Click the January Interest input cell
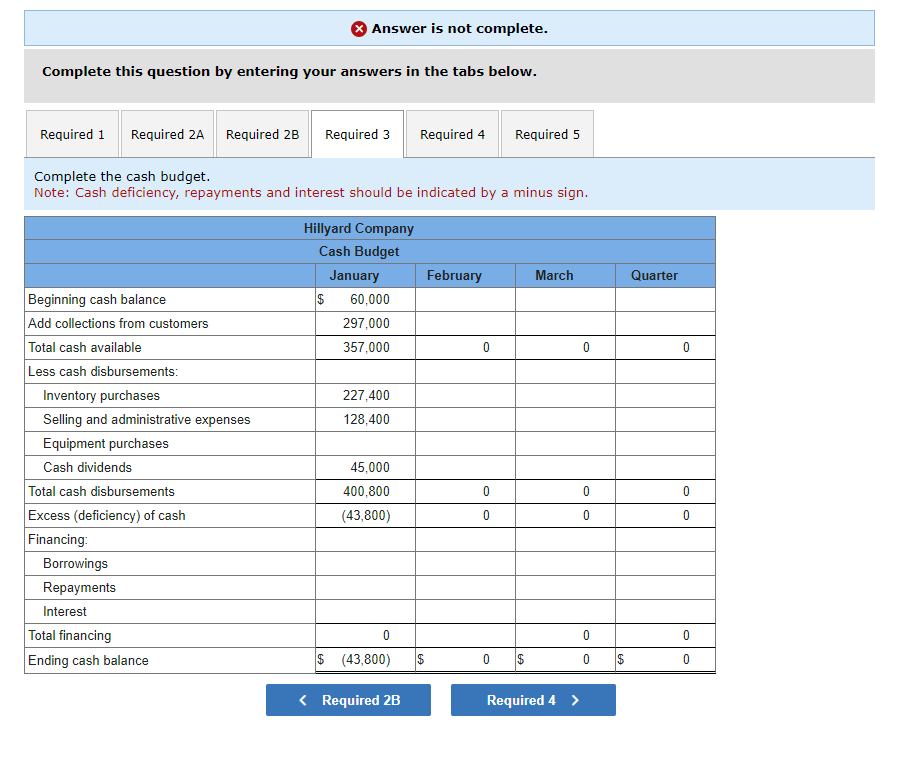Viewport: 900px width, 767px height. (x=365, y=611)
